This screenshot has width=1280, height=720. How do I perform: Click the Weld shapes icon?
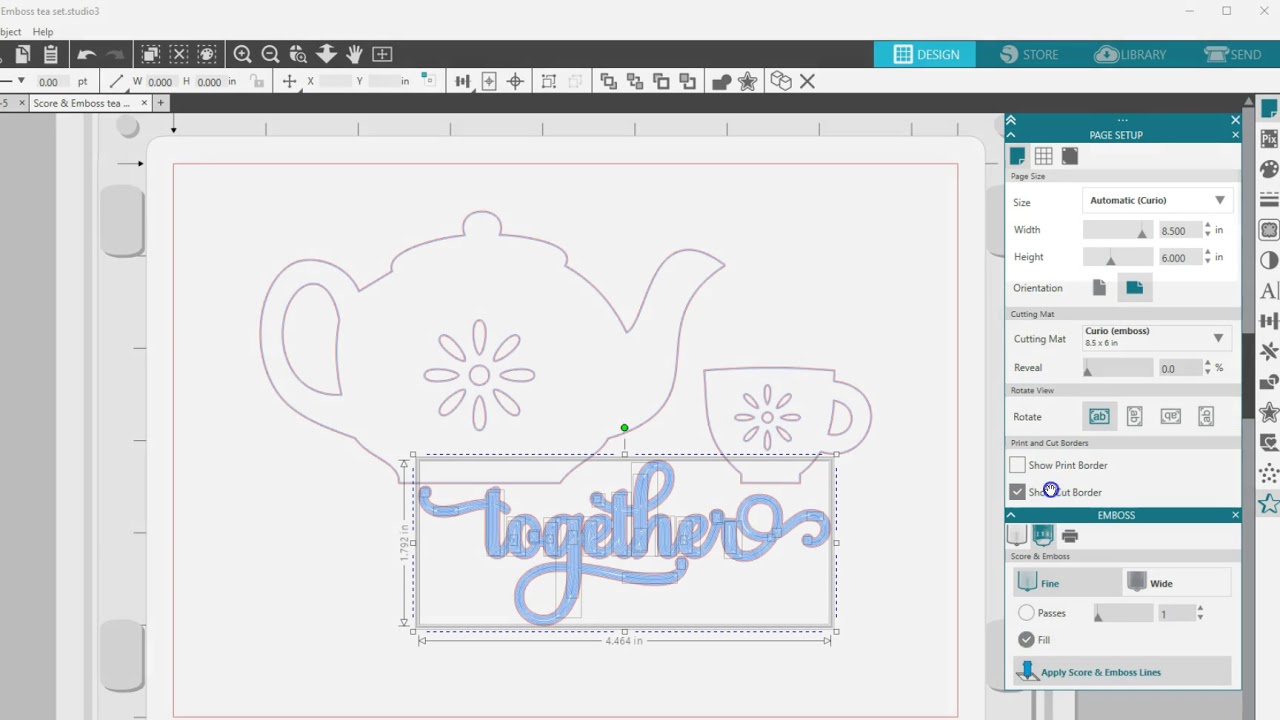721,81
